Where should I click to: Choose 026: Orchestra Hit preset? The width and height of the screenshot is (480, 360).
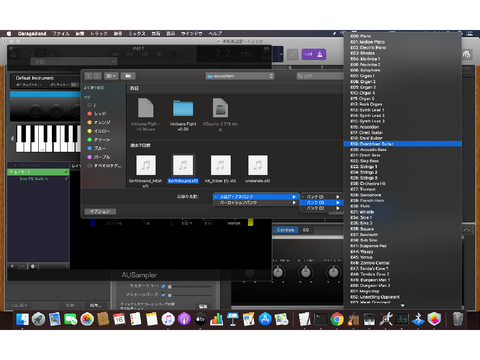pos(403,184)
